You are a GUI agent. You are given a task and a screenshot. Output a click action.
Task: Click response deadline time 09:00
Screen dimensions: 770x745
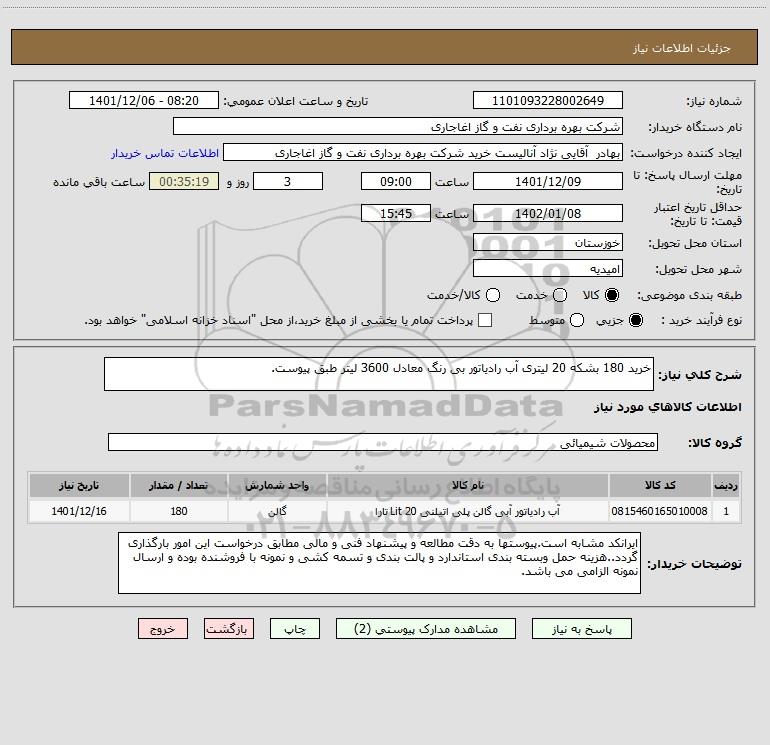click(396, 181)
